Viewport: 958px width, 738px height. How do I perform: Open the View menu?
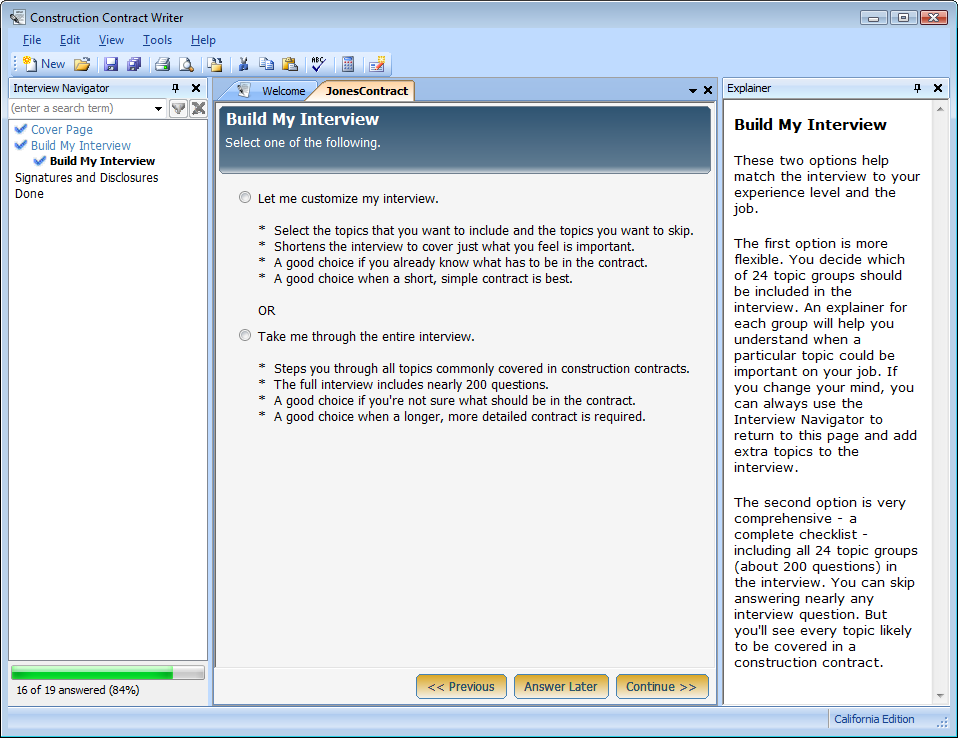111,40
